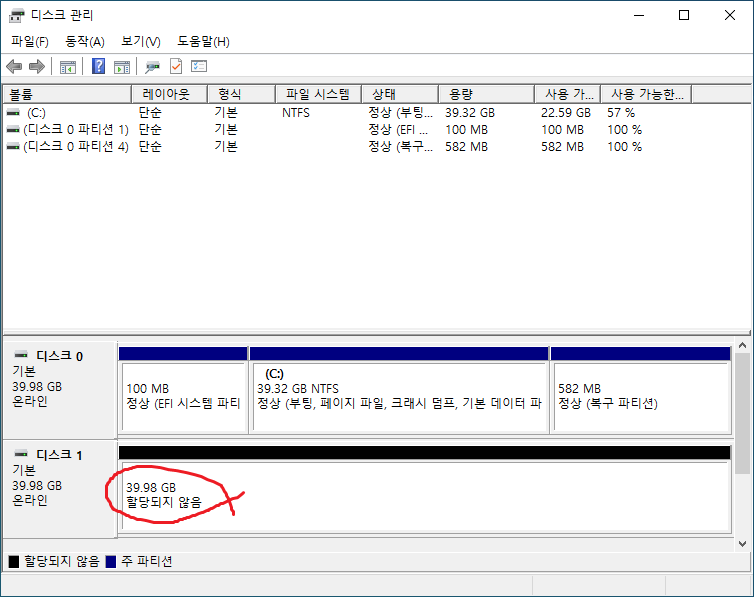Image resolution: width=754 pixels, height=597 pixels.
Task: Click the 39.32 GB capacity cell
Action: (470, 113)
